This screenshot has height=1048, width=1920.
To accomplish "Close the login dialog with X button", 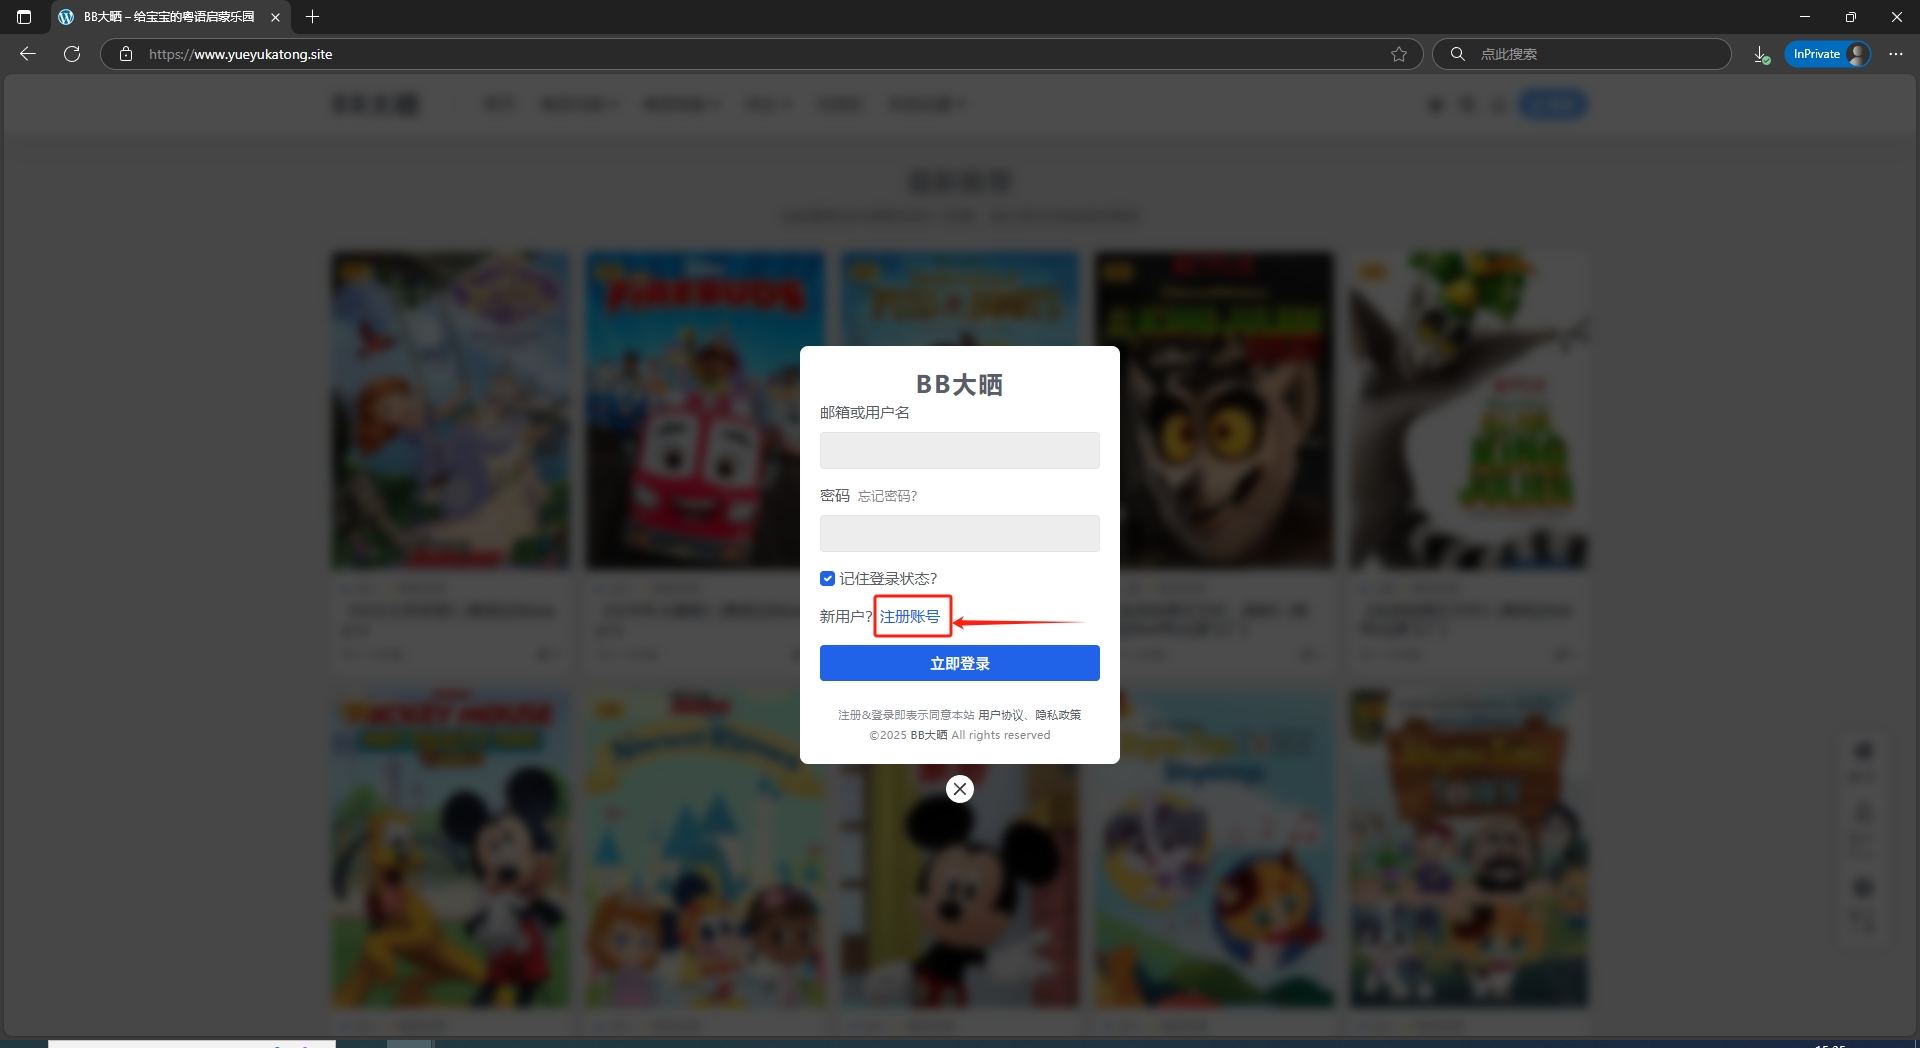I will click(x=960, y=789).
